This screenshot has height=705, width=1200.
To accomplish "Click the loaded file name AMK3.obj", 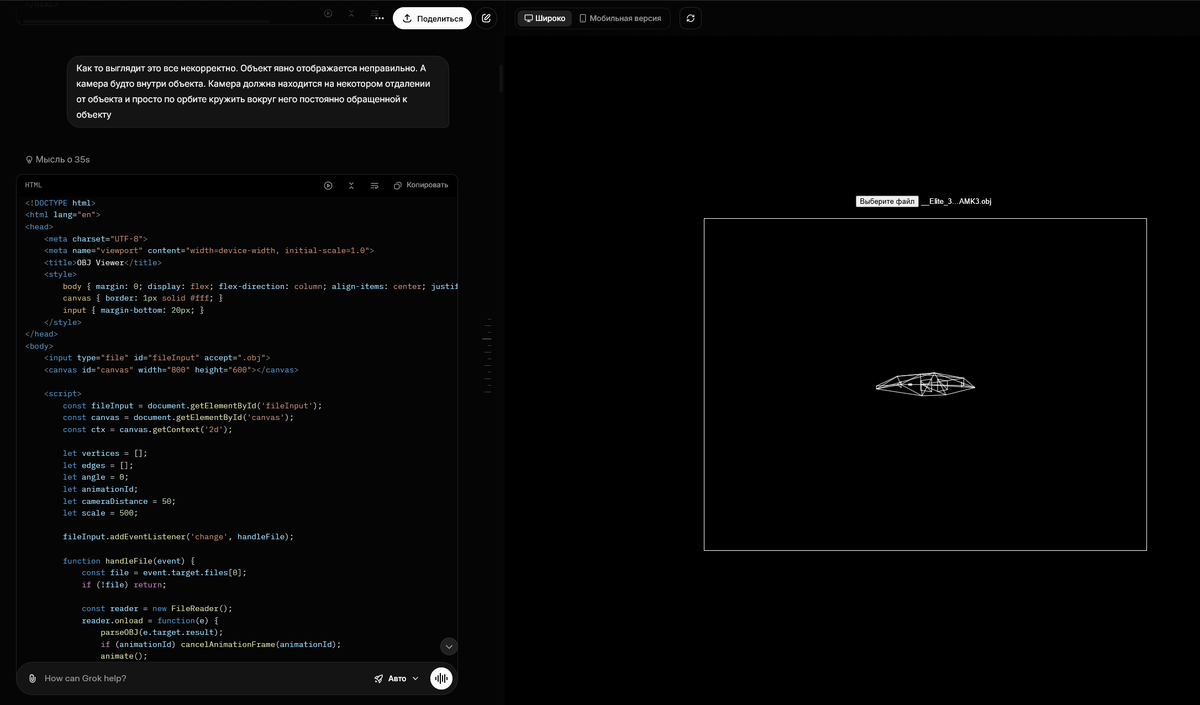I will (957, 201).
